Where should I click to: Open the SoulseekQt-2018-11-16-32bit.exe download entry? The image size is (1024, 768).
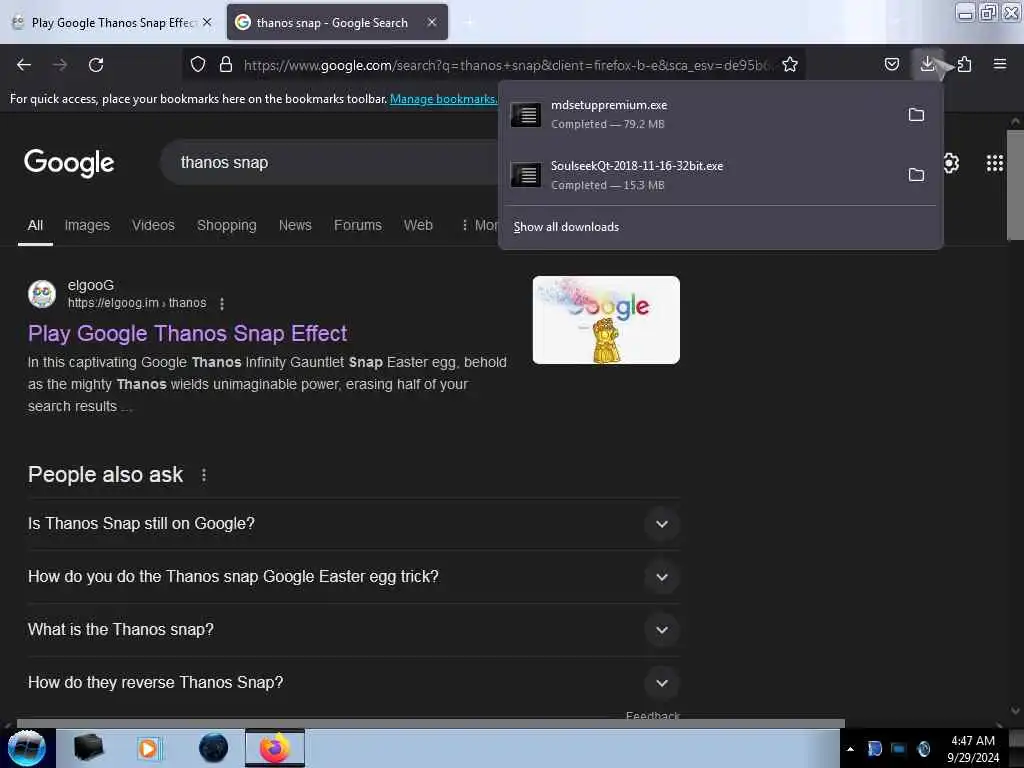tap(702, 175)
